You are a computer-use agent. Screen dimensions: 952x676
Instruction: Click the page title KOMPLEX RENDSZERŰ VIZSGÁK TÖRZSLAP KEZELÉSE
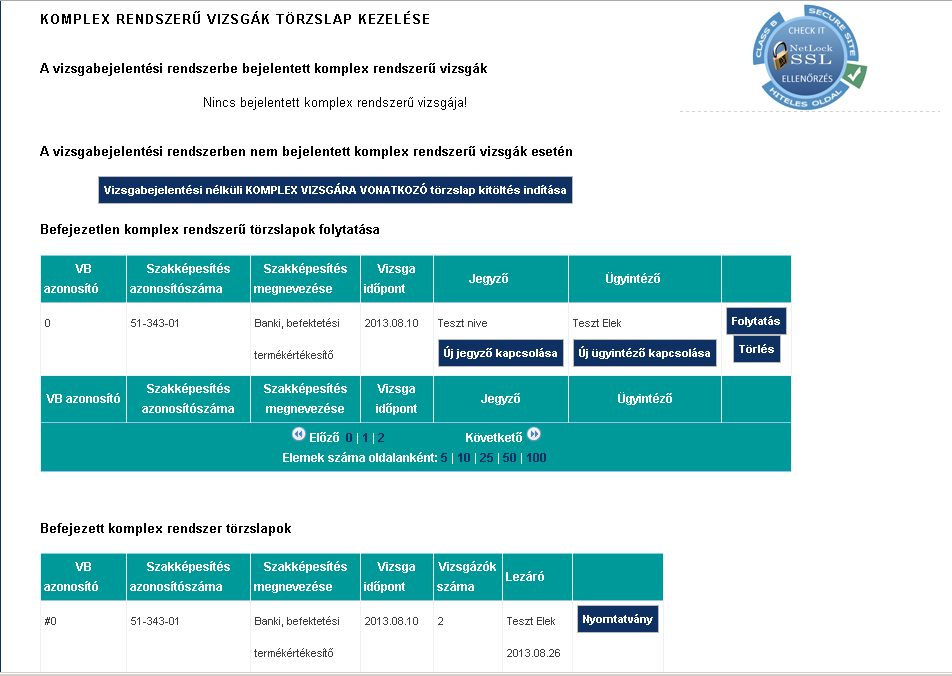235,19
